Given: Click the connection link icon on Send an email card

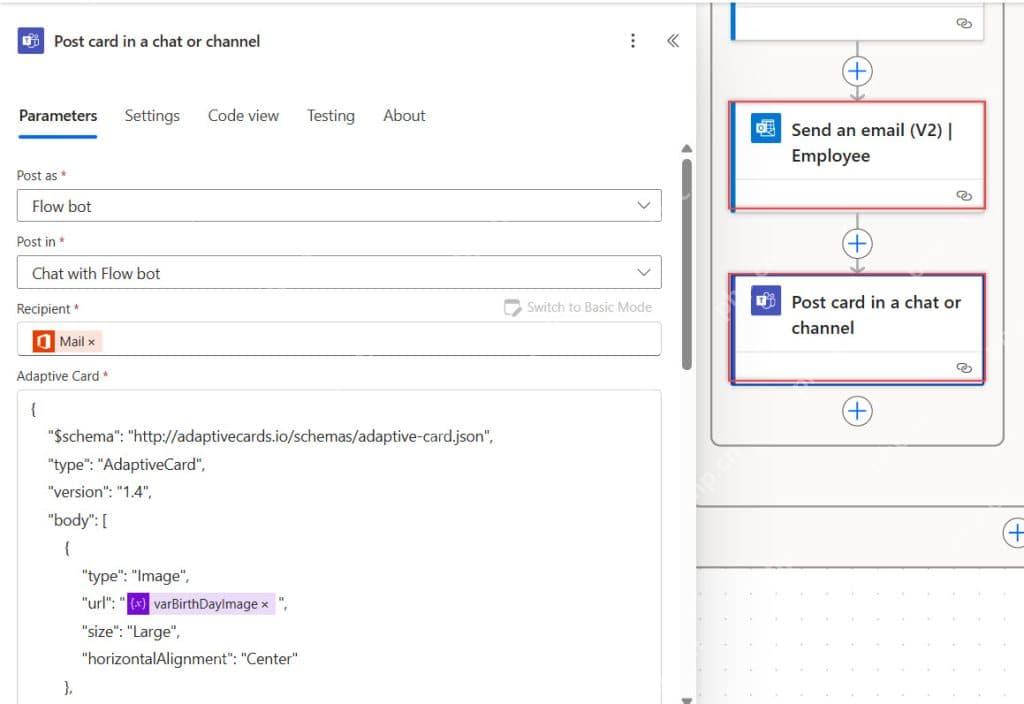Looking at the screenshot, I should tap(964, 195).
